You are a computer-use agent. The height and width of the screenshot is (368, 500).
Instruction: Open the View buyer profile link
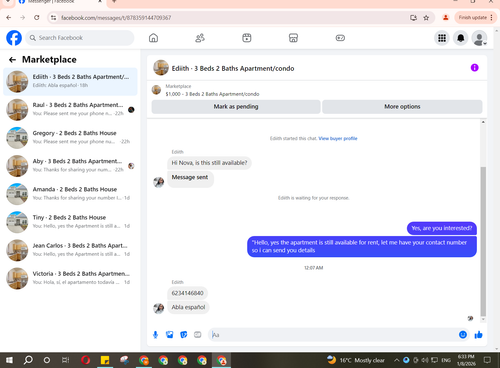[338, 138]
